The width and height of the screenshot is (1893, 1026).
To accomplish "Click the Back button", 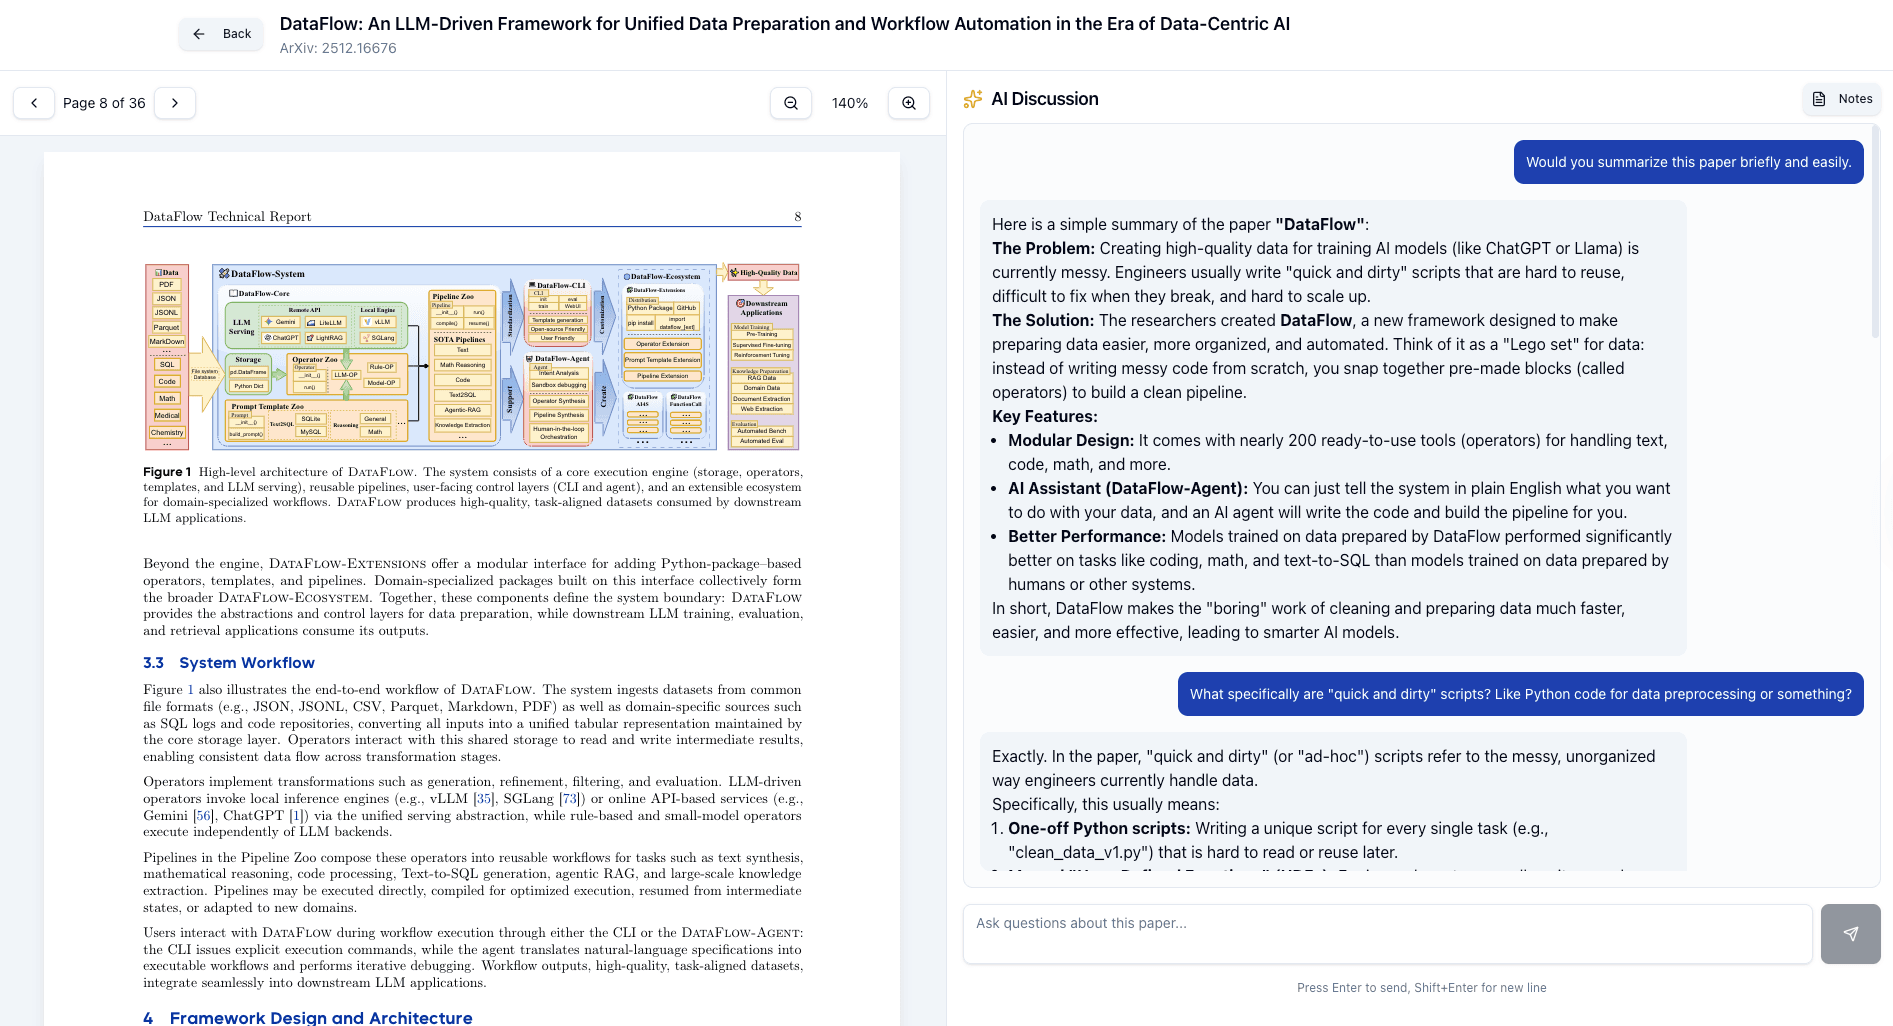I will click(x=221, y=33).
